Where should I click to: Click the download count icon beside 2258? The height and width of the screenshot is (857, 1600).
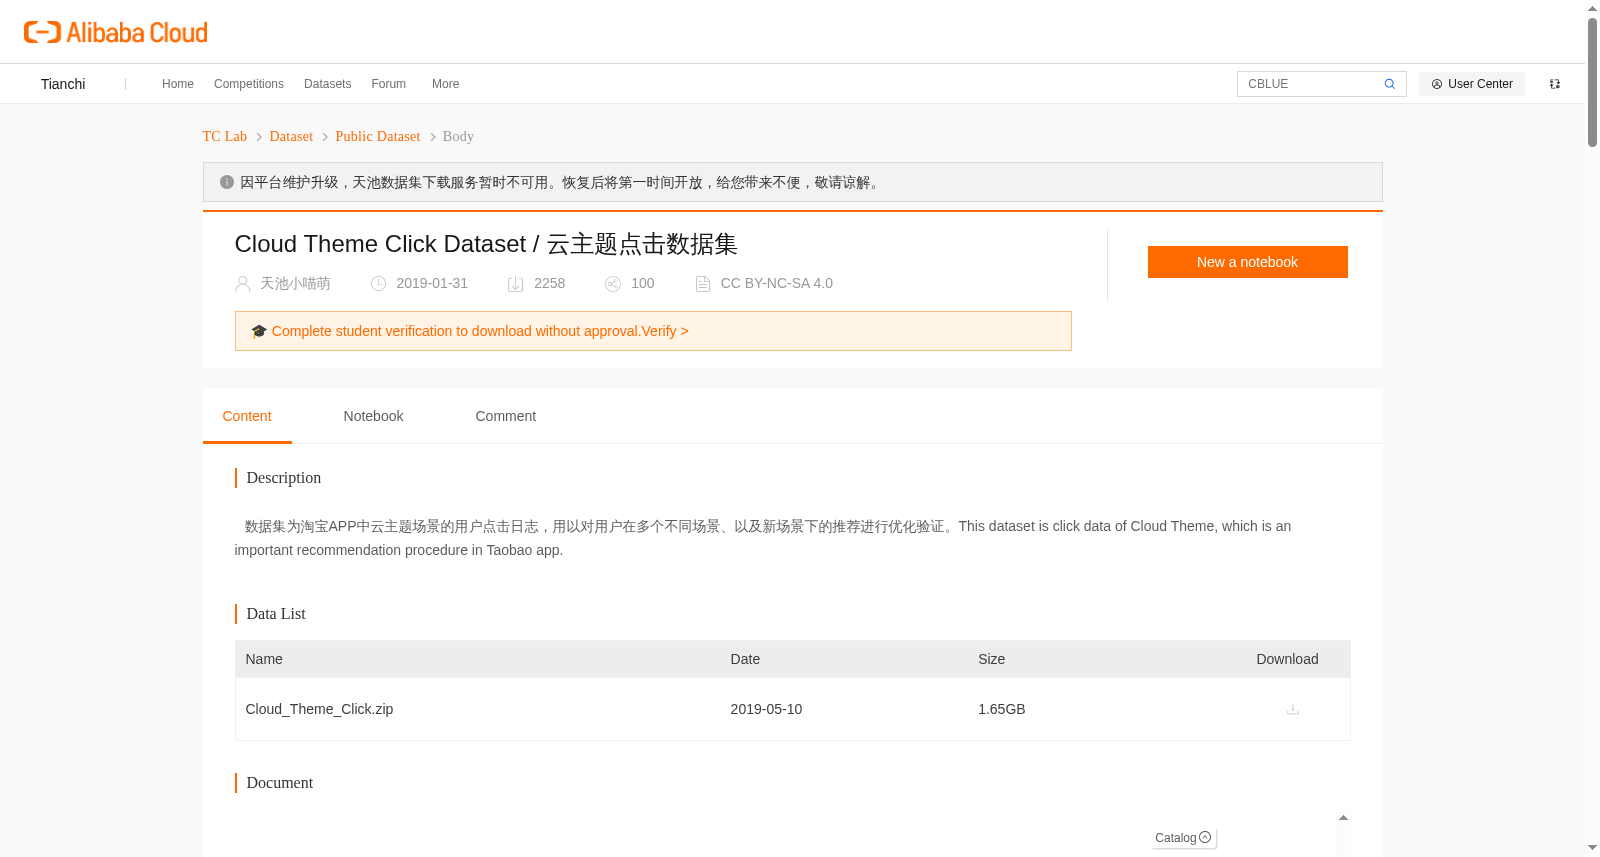[516, 284]
